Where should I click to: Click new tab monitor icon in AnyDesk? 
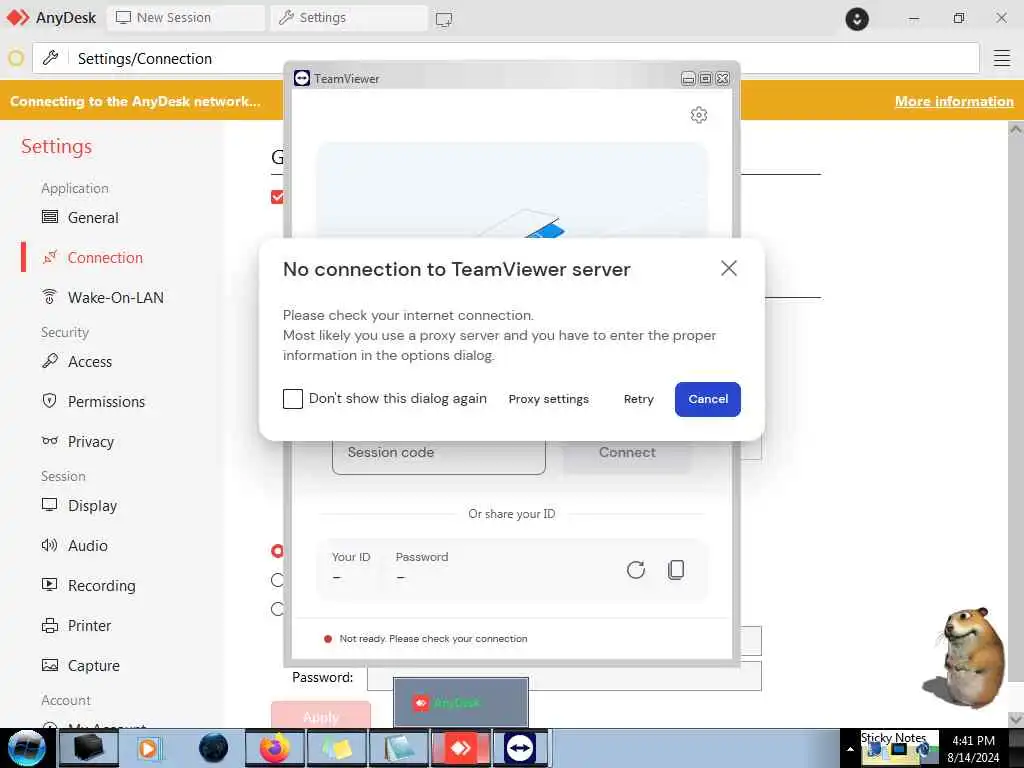444,19
